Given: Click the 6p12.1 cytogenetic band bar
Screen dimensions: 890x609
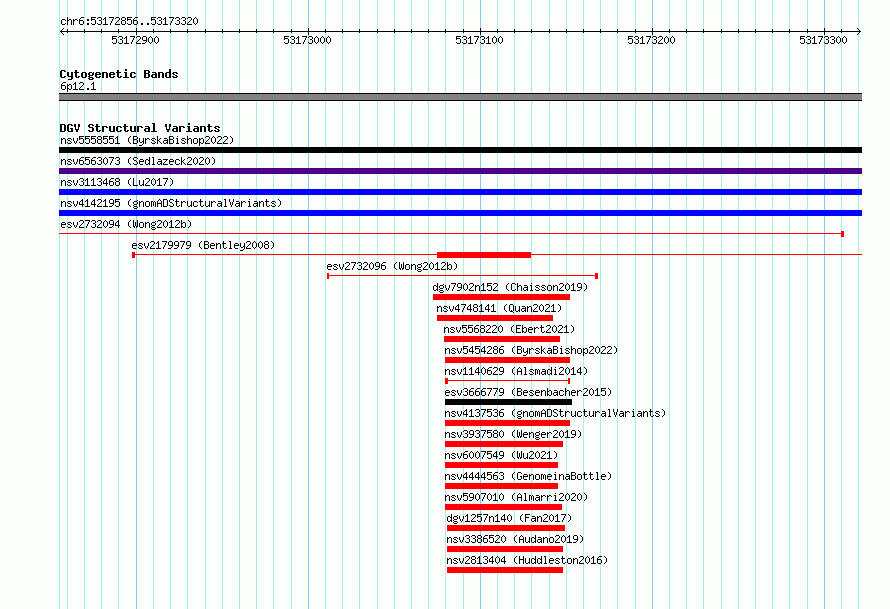Looking at the screenshot, I should pos(460,97).
